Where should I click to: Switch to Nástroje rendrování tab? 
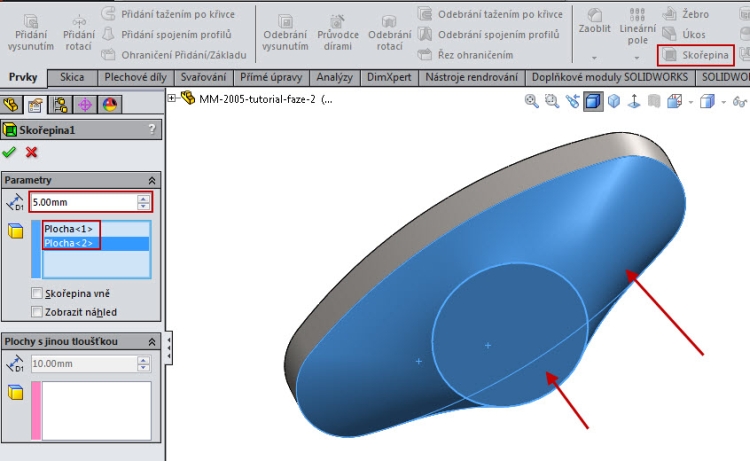(472, 77)
